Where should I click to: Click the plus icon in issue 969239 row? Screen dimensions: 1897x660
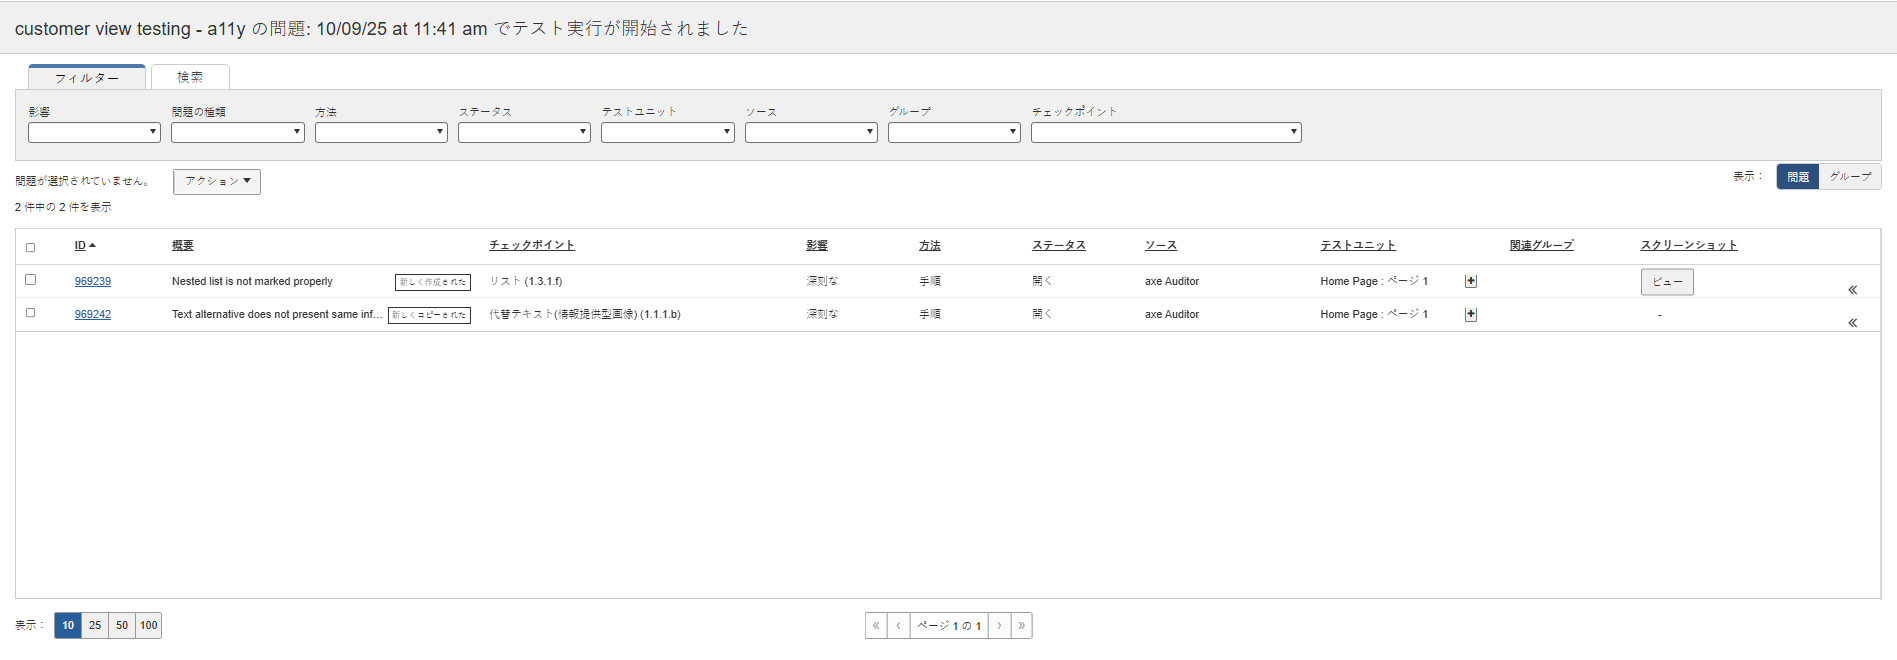tap(1470, 282)
